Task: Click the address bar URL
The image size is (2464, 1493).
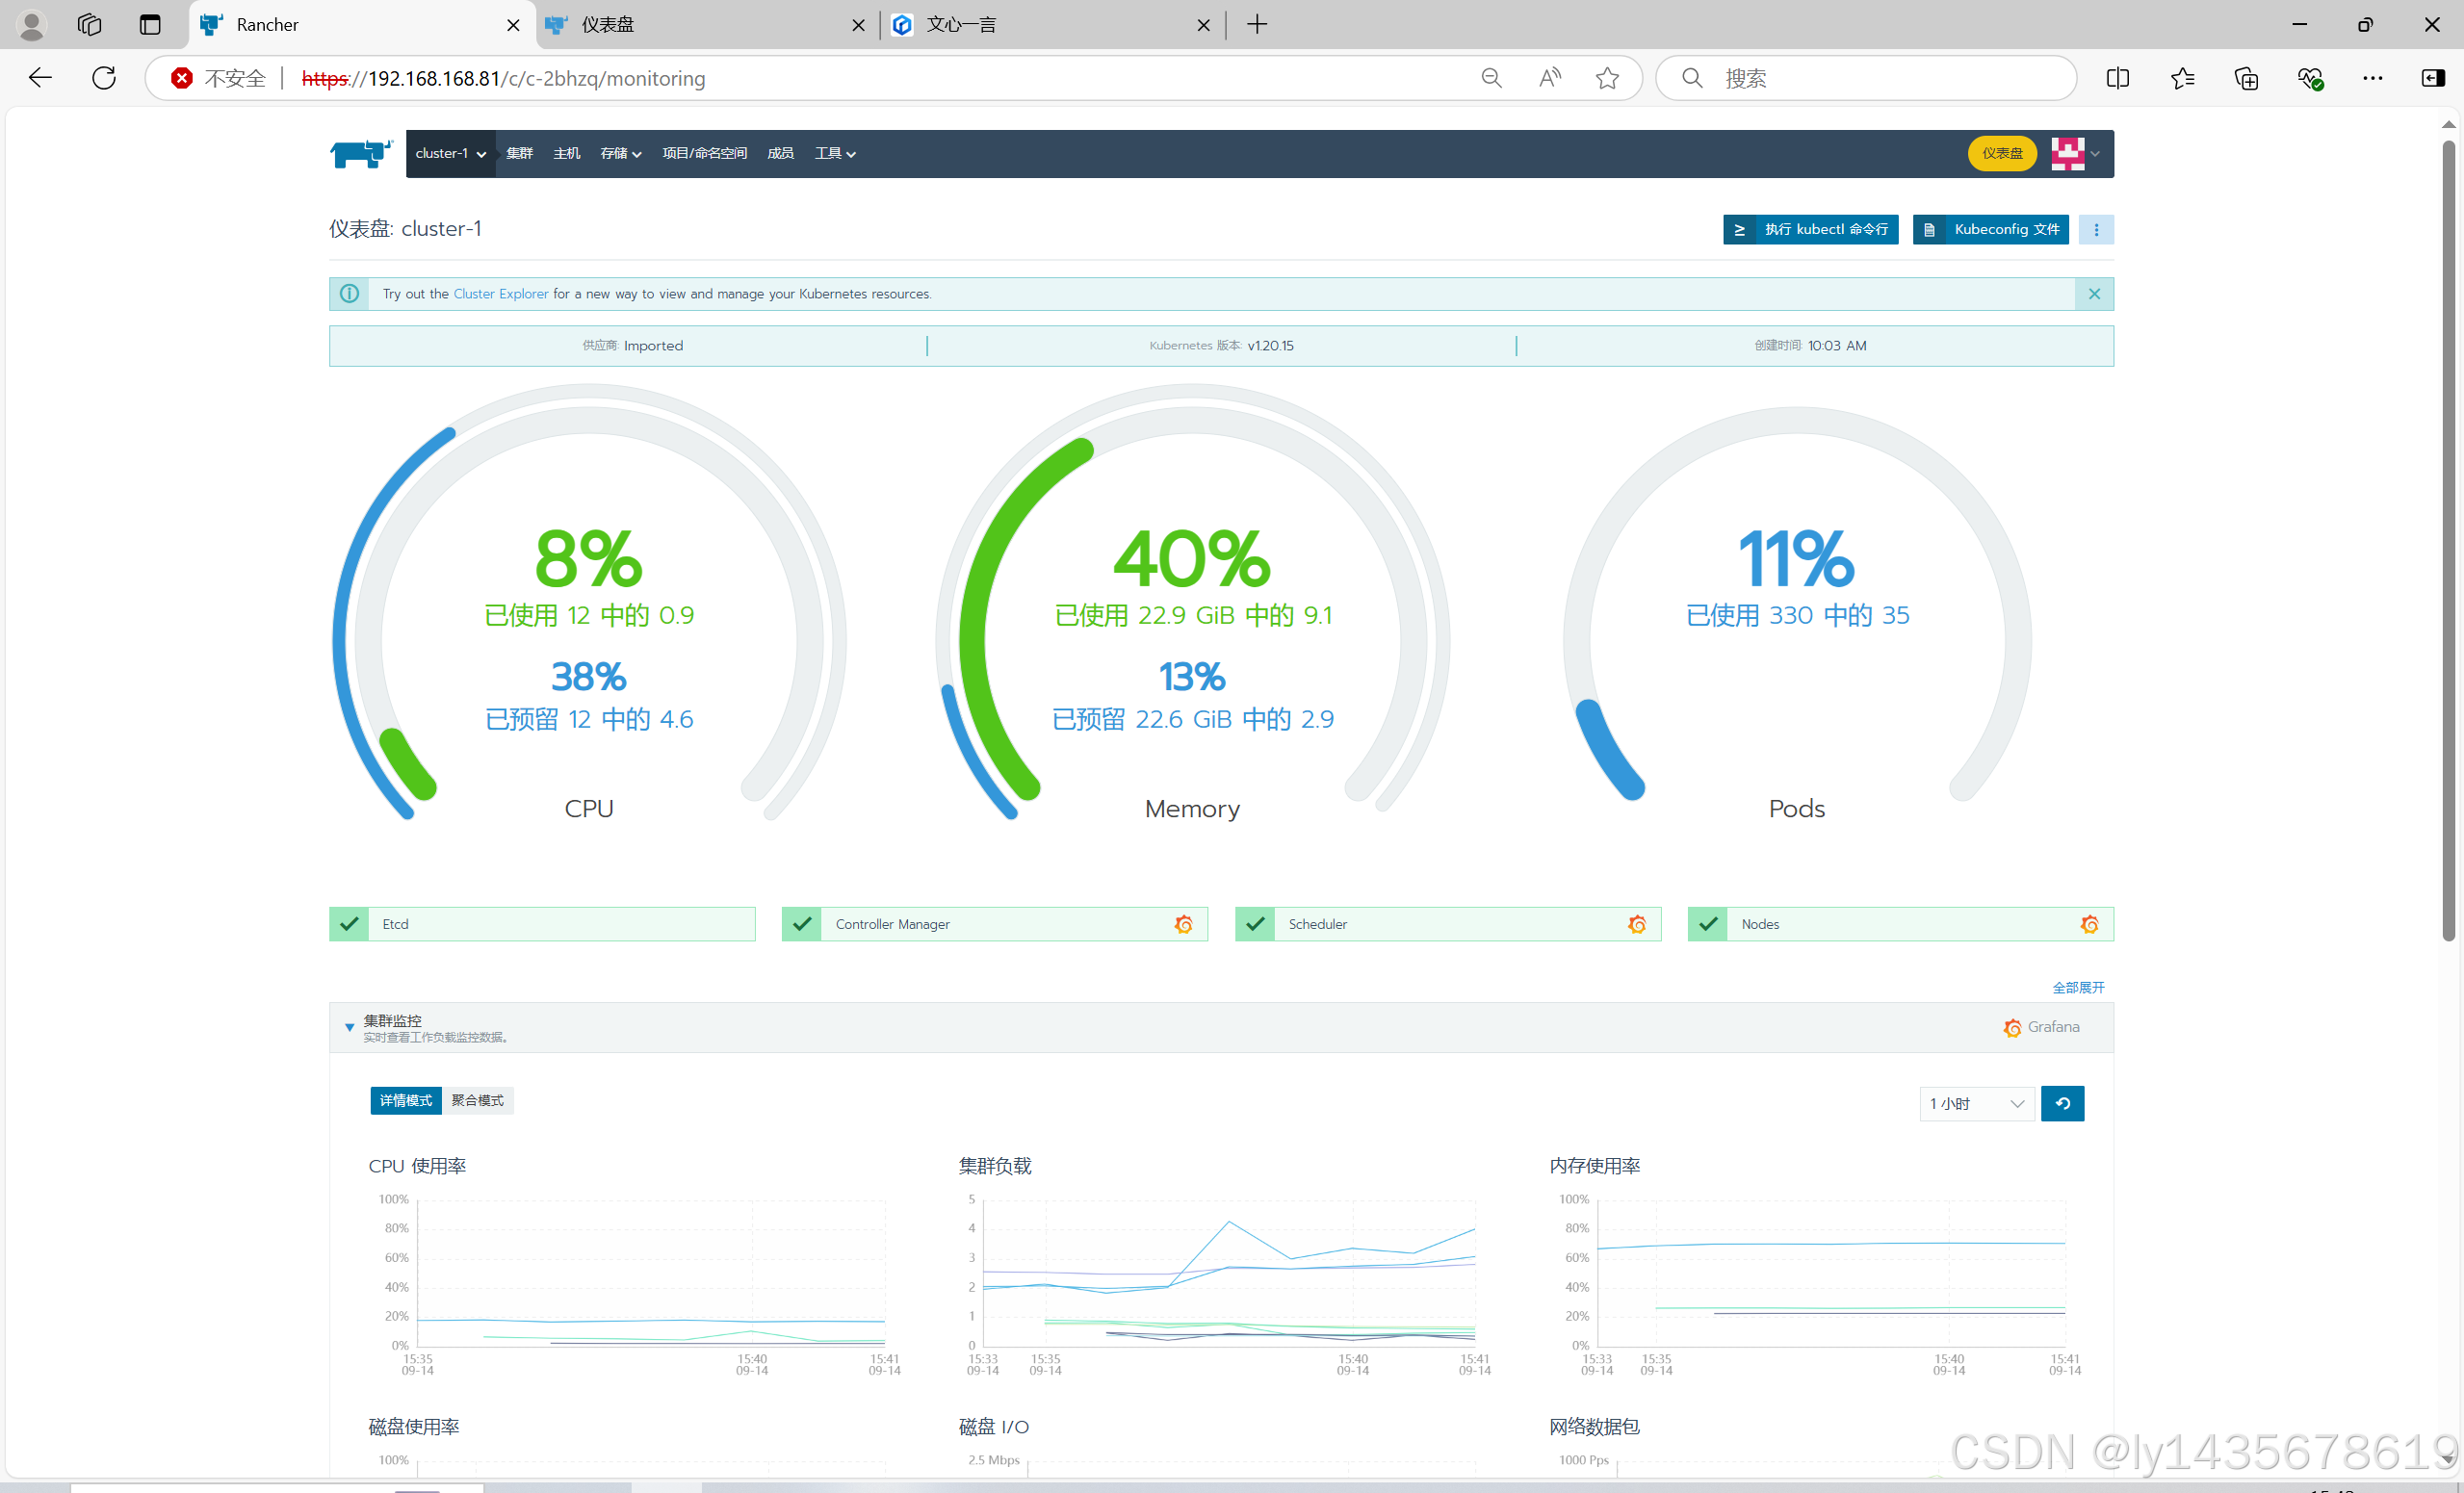Action: tap(503, 78)
